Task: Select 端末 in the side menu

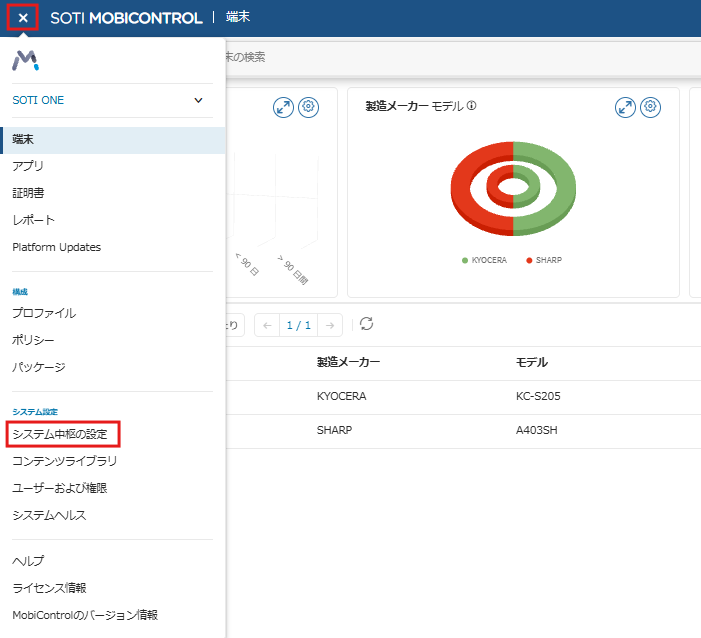Action: (113, 140)
